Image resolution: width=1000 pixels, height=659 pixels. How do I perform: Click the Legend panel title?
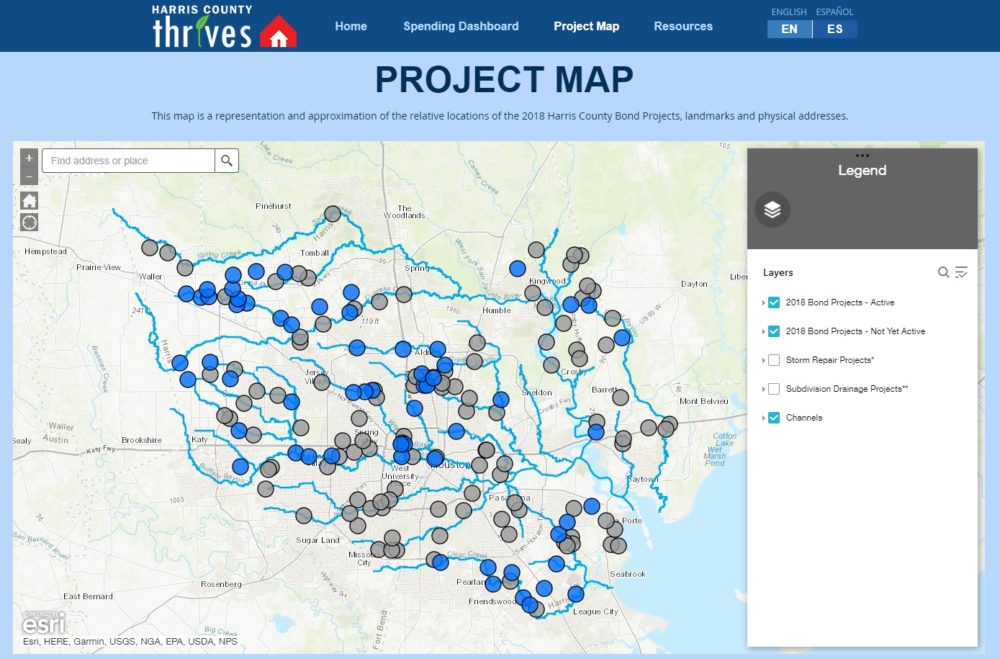coord(862,170)
